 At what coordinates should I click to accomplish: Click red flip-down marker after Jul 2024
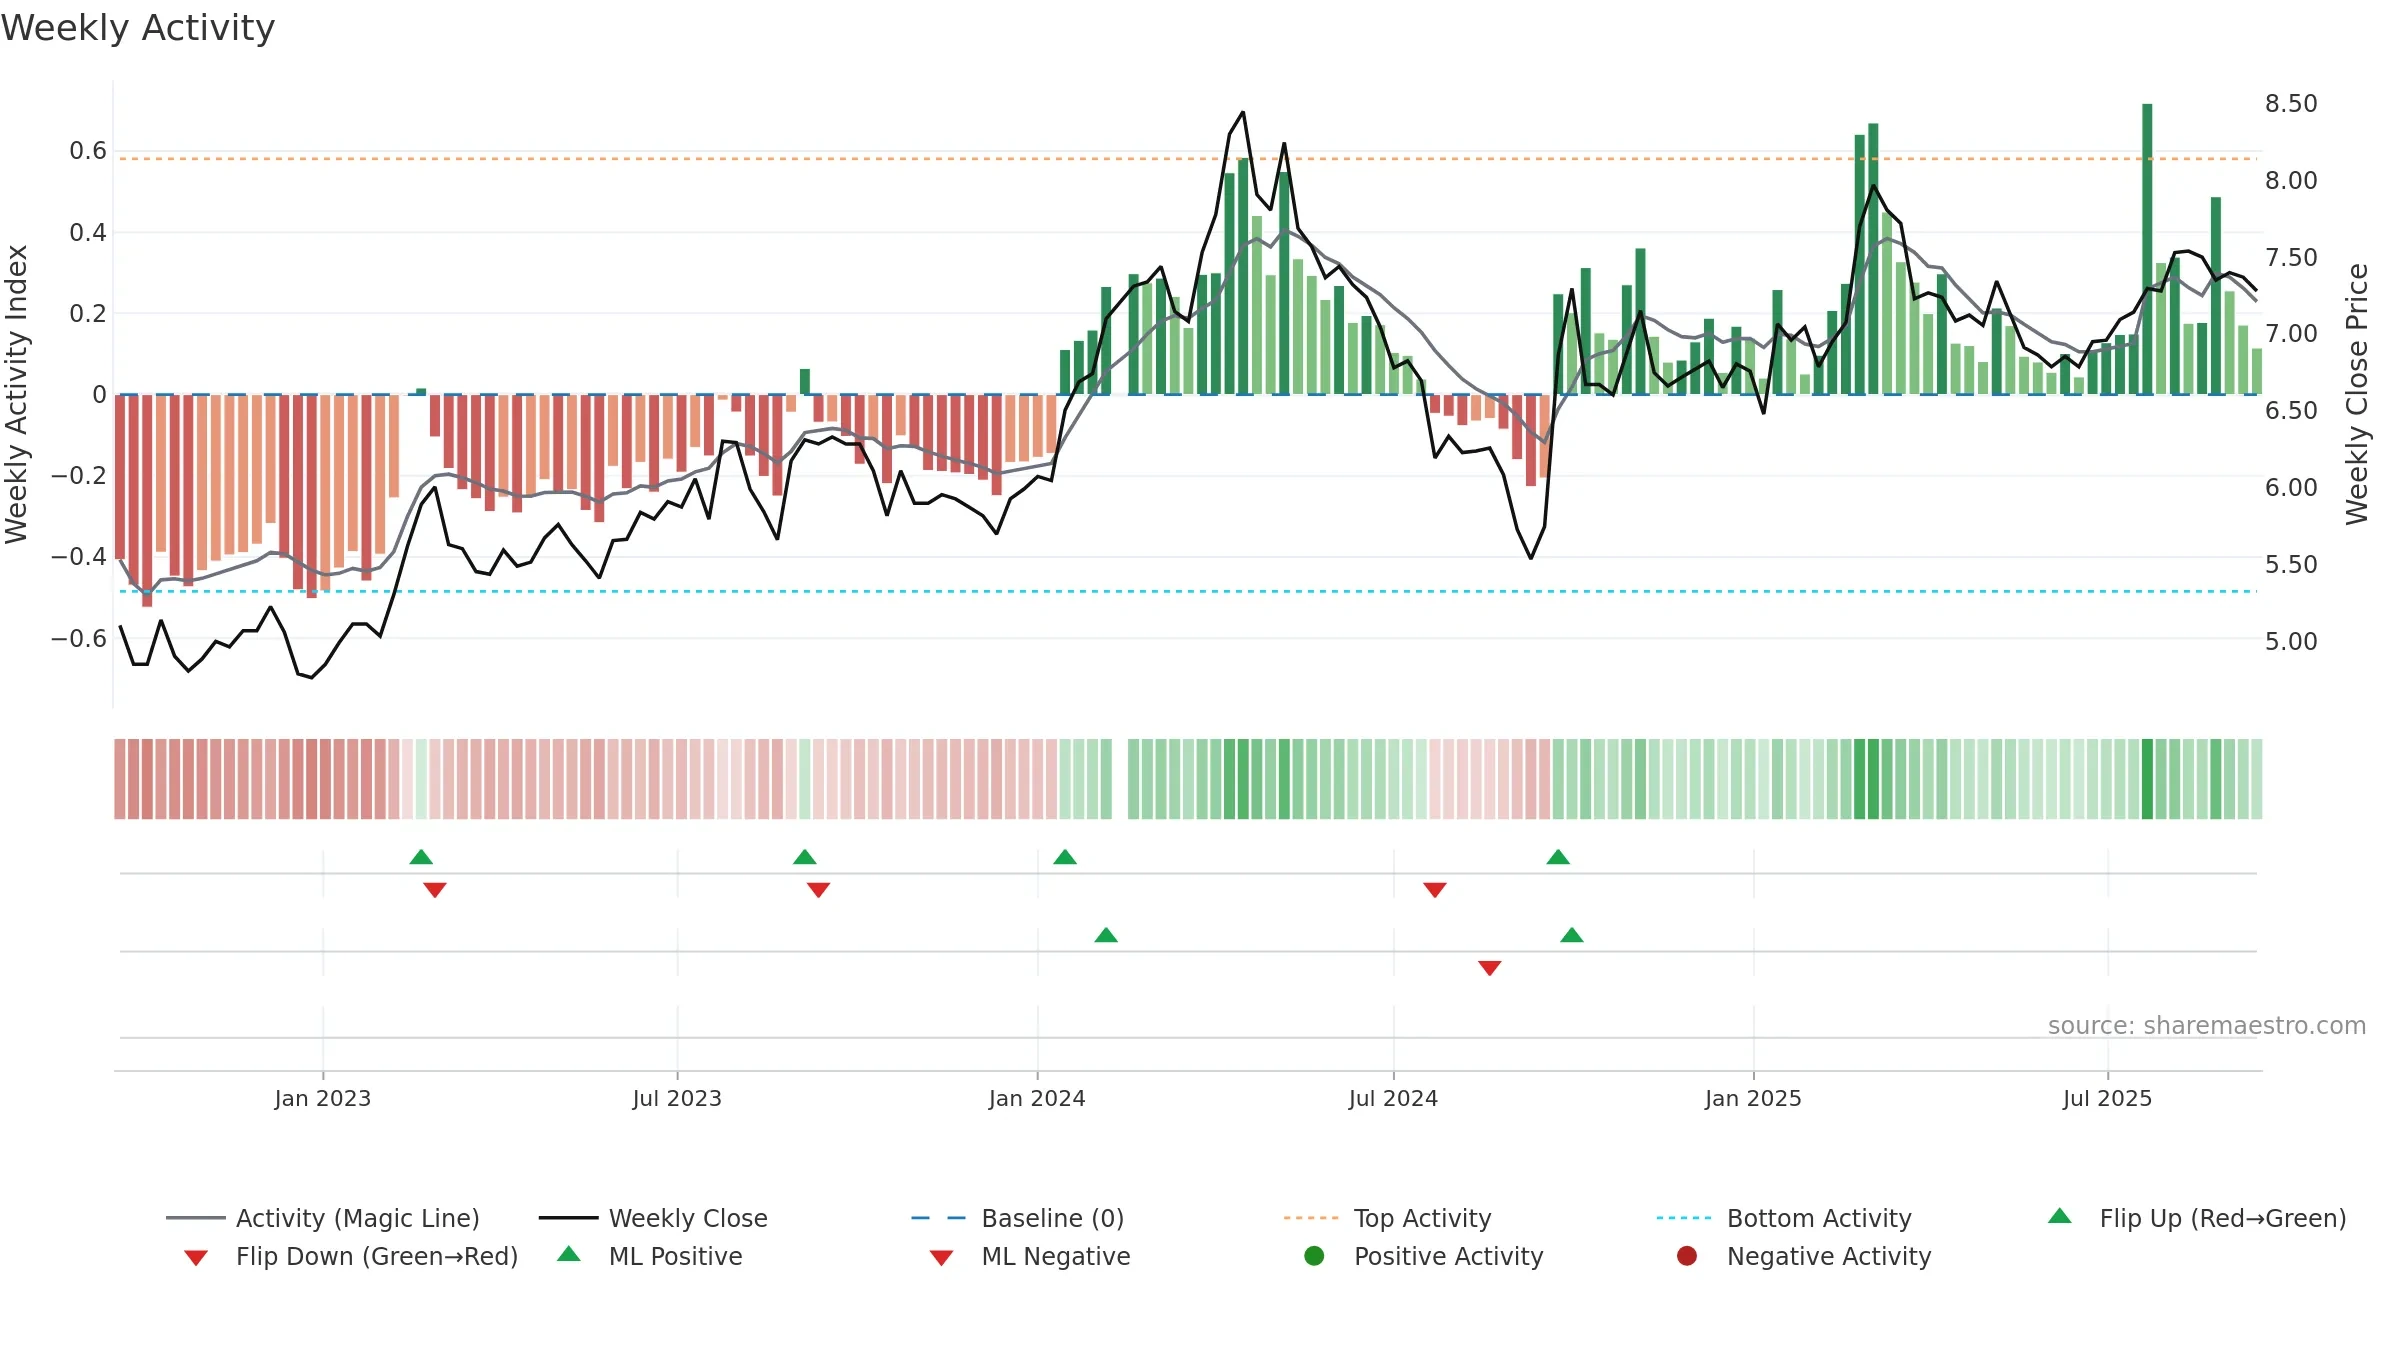pyautogui.click(x=1435, y=890)
